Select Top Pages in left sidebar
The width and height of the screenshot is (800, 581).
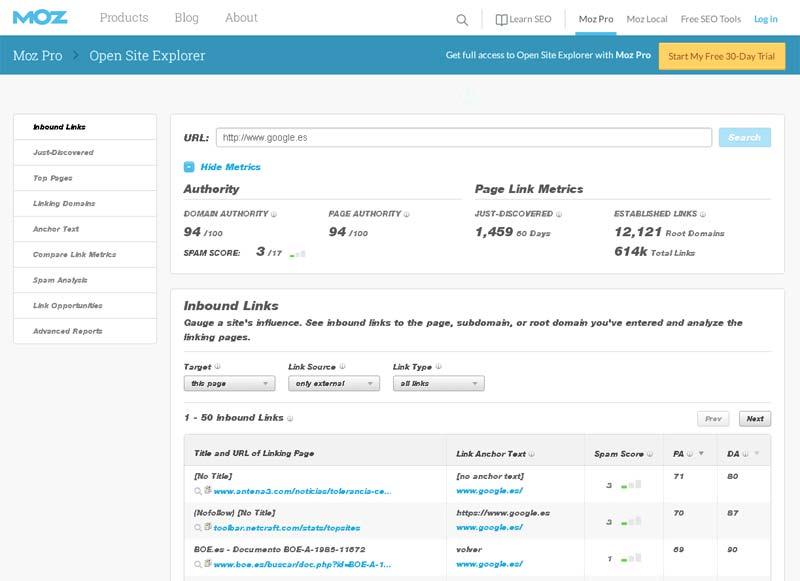point(54,178)
